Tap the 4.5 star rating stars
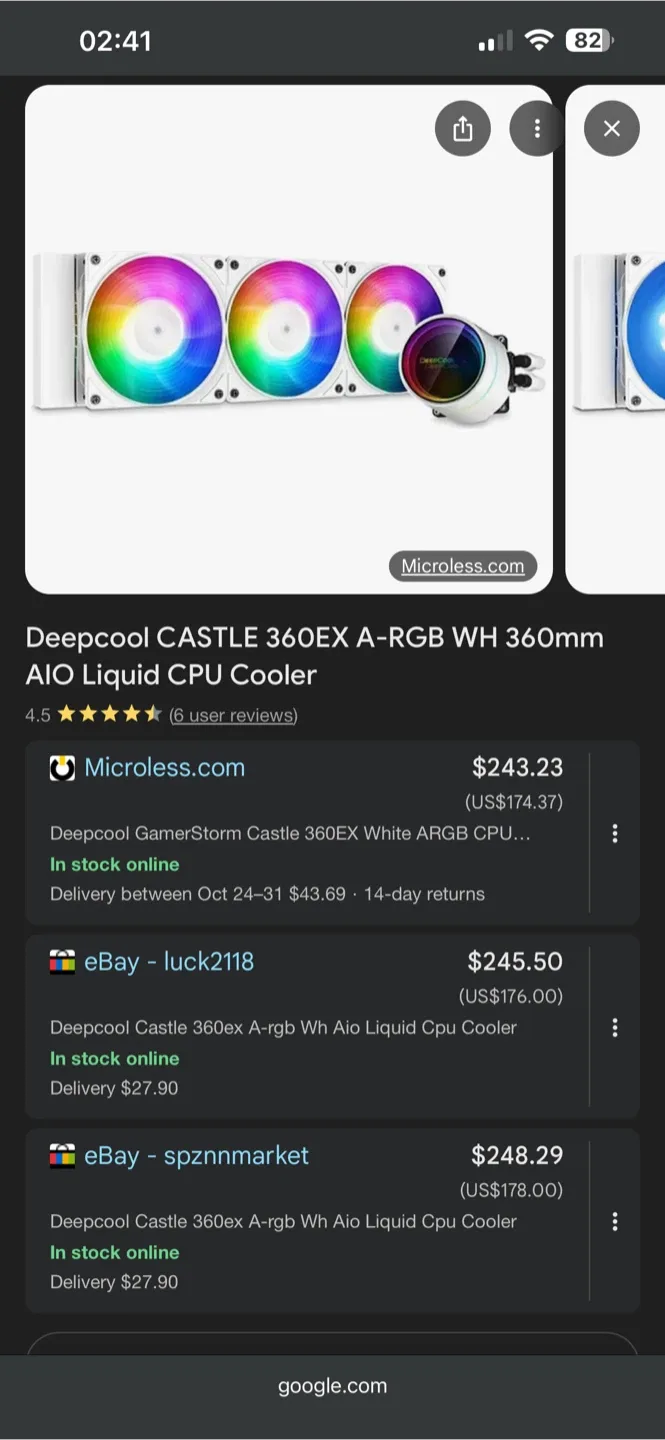665x1440 pixels. tap(109, 715)
